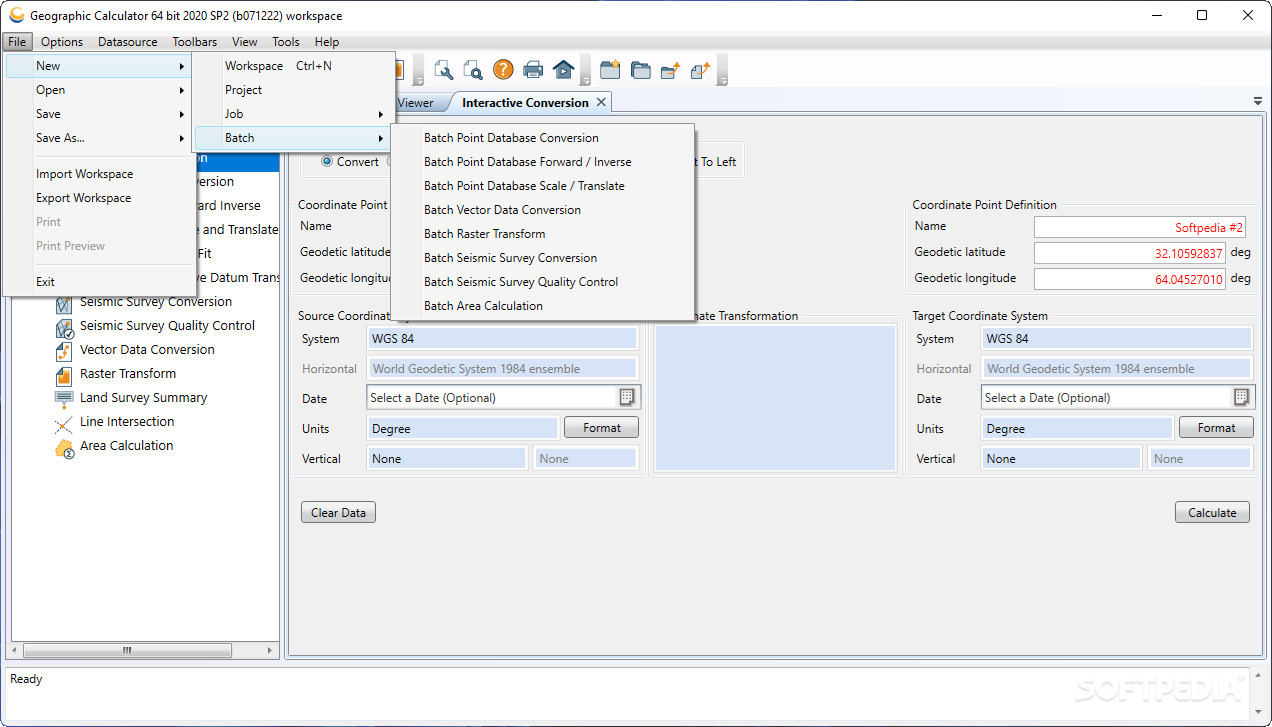Click Geodetic longitude field 64.04527010

(x=1130, y=279)
